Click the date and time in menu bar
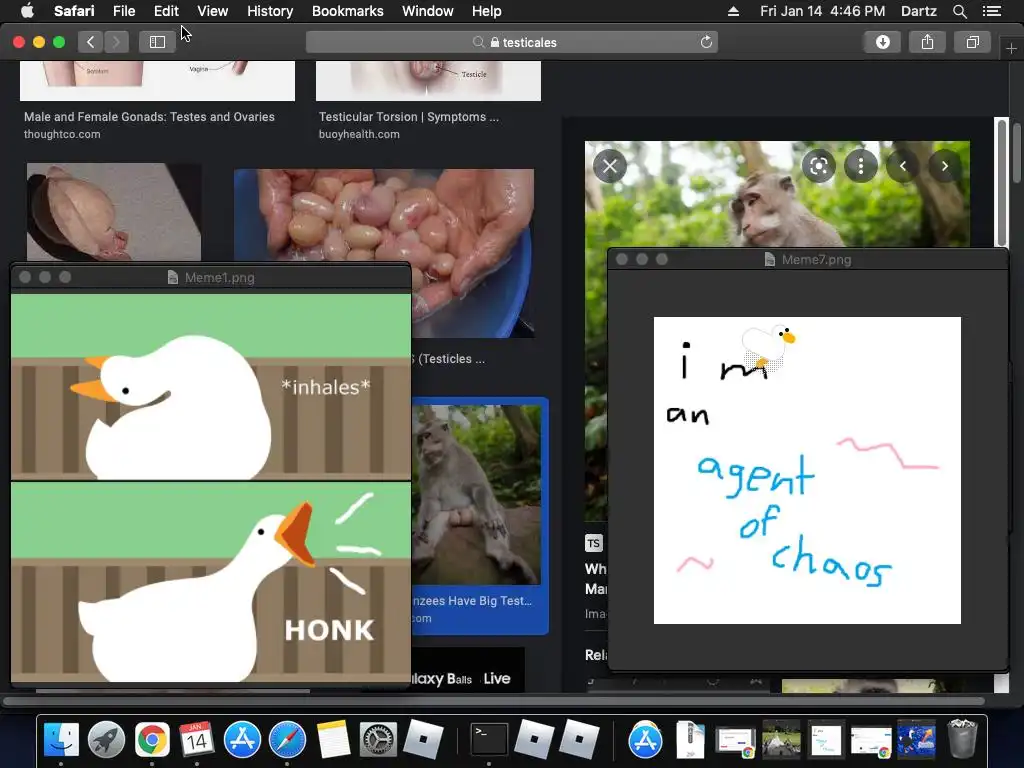Viewport: 1024px width, 768px height. (x=822, y=11)
